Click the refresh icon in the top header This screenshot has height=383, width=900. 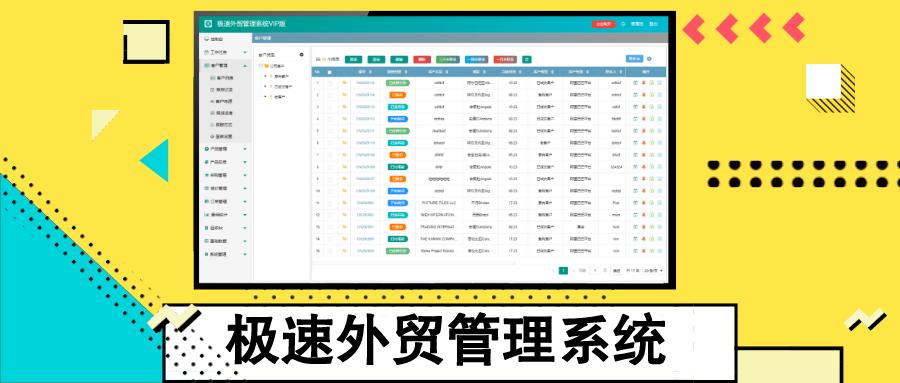point(623,24)
